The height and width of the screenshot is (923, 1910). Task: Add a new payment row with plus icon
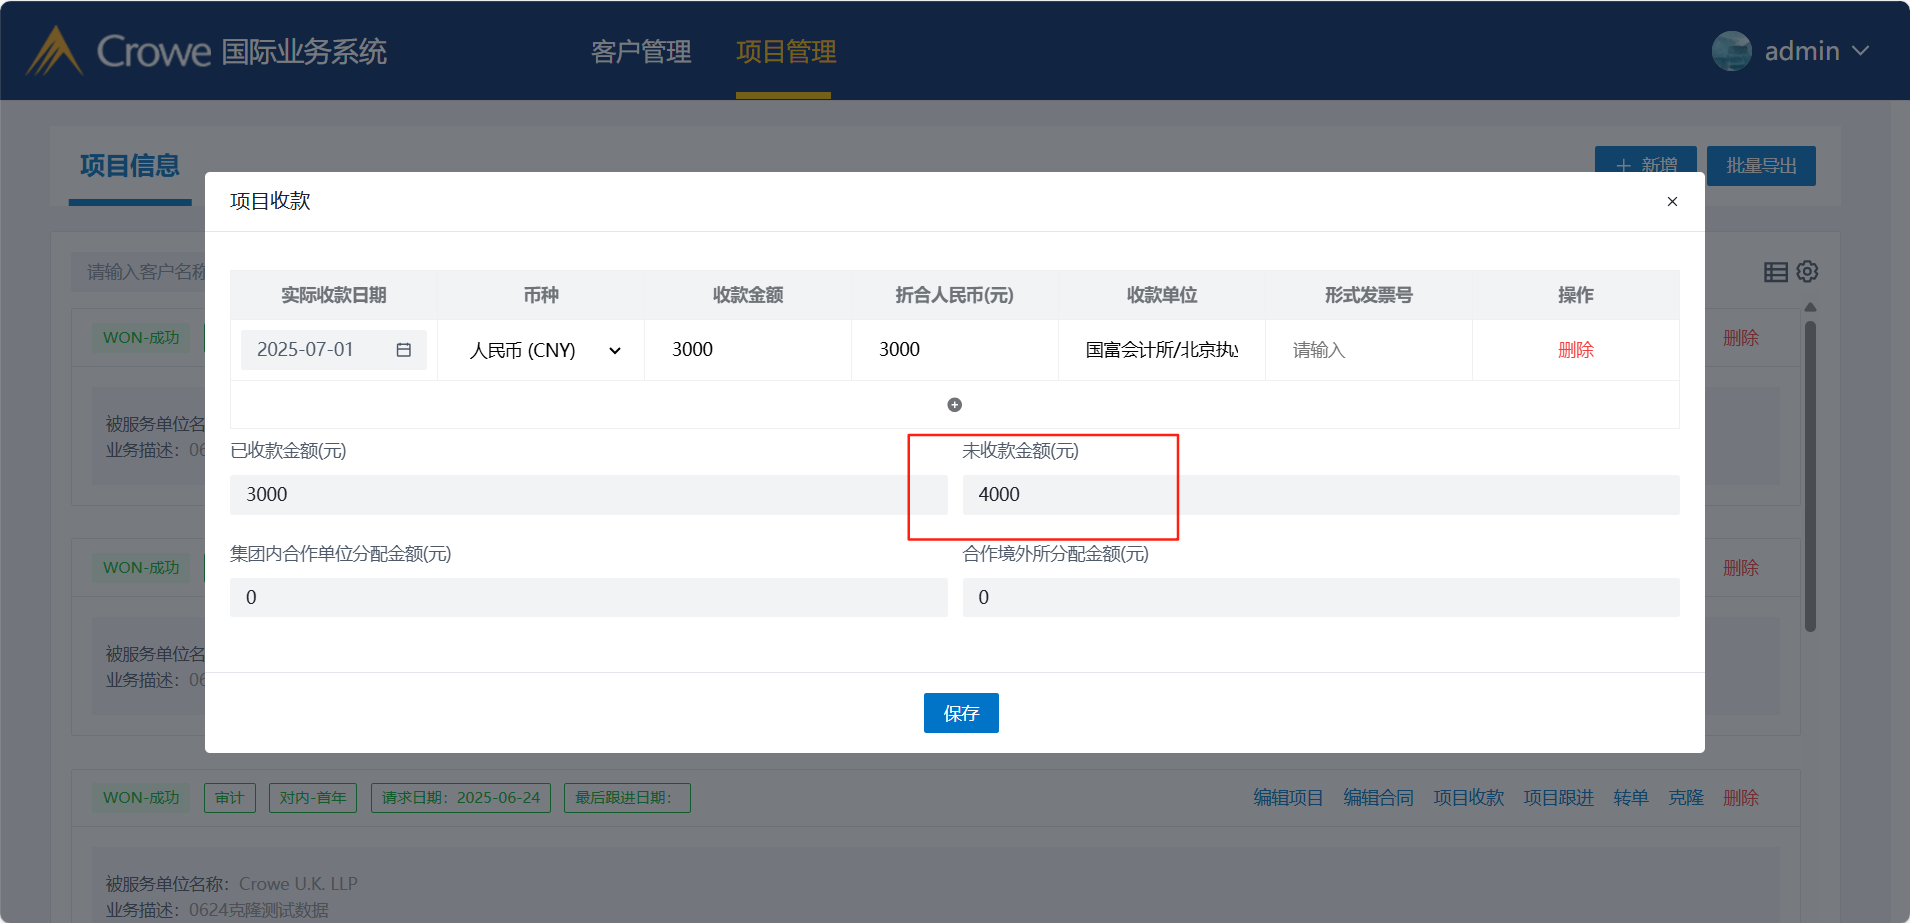point(954,405)
